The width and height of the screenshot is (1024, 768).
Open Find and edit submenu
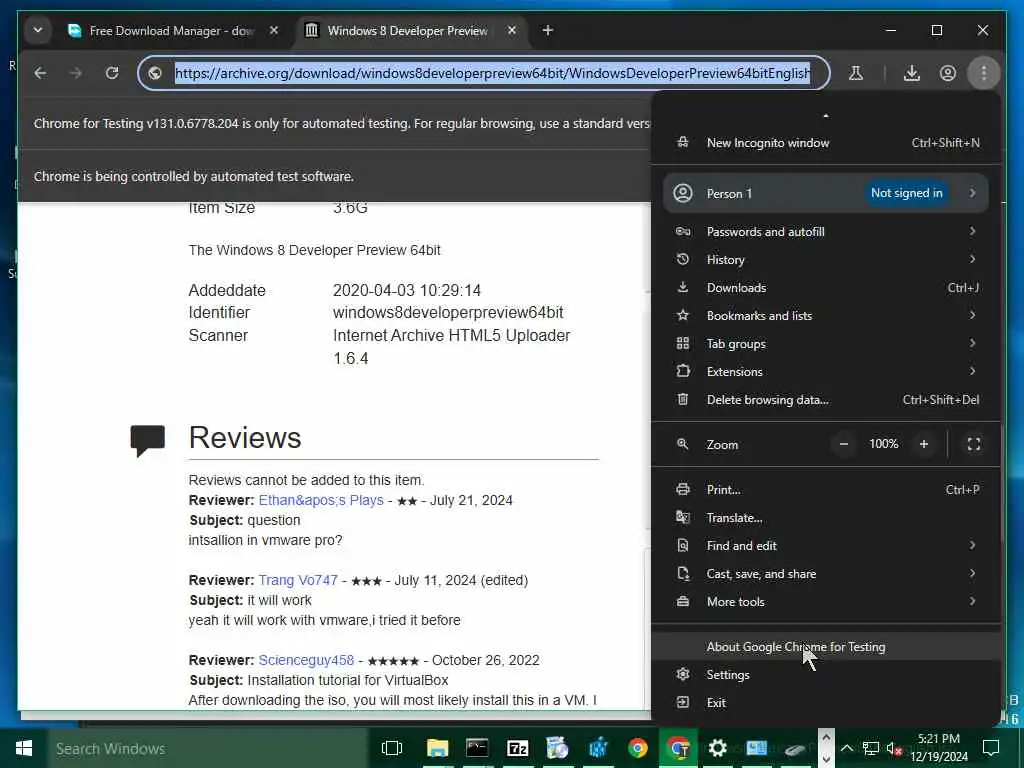coord(826,546)
